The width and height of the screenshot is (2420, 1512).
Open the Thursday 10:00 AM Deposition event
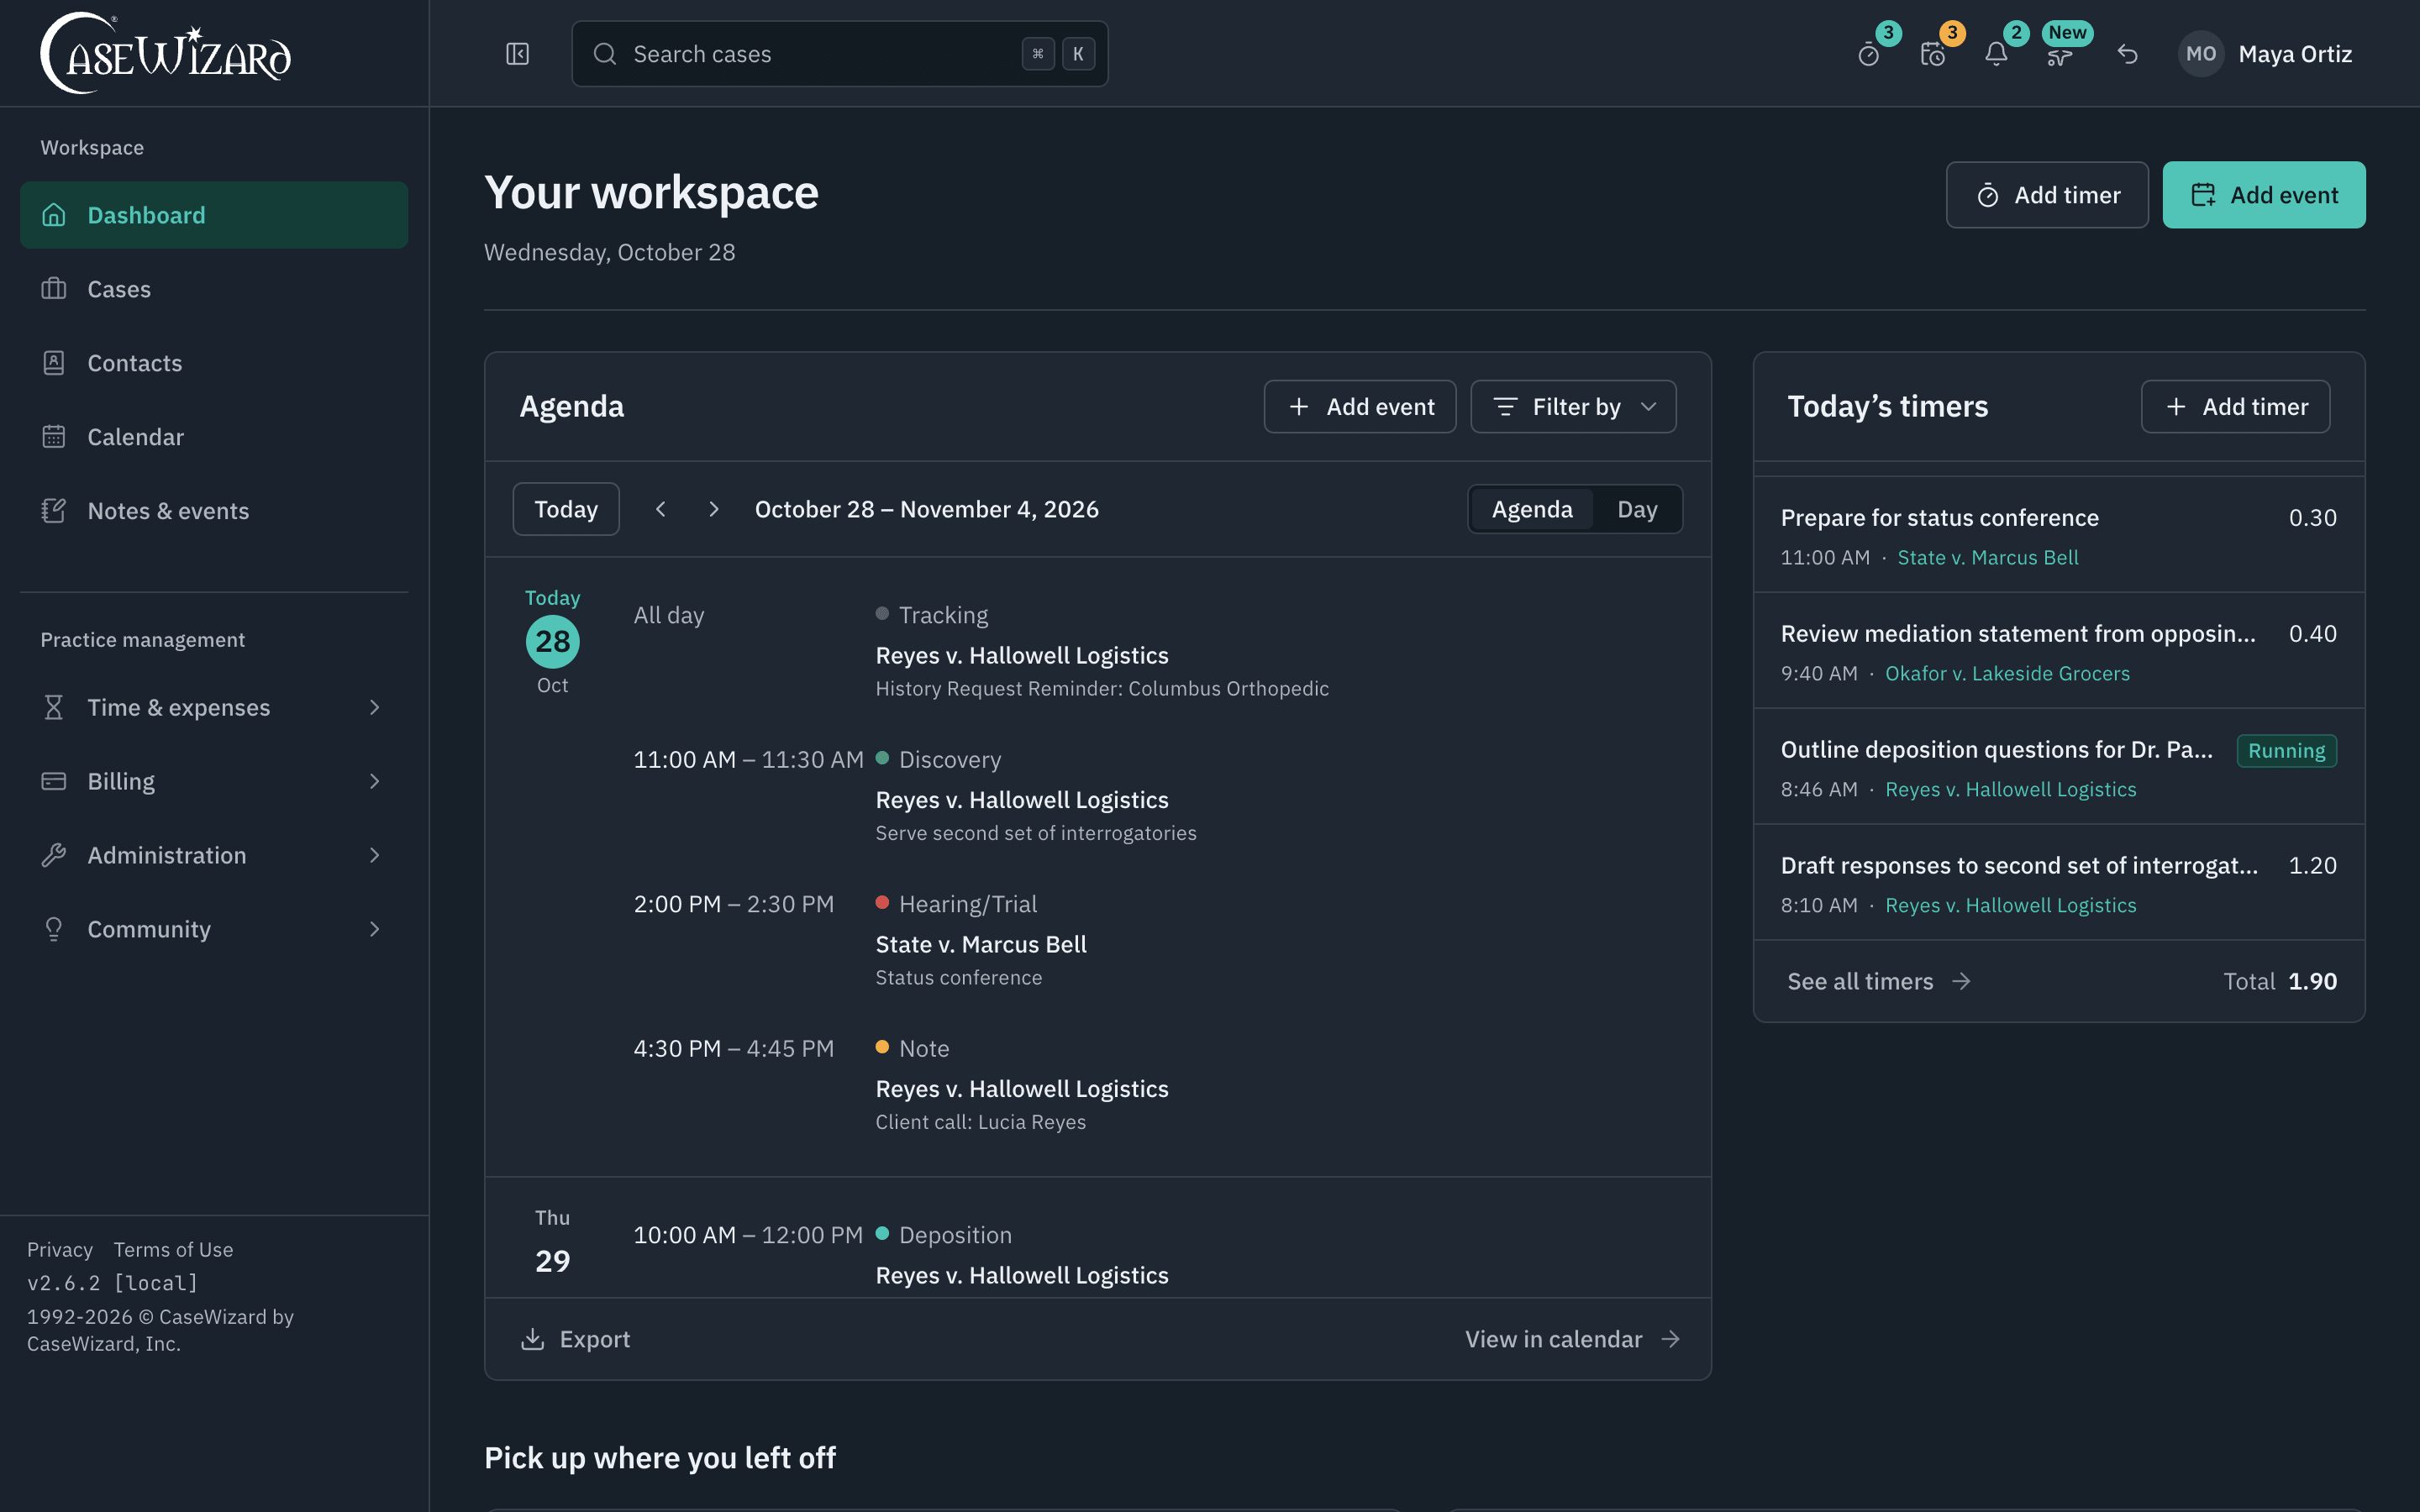pos(1159,1255)
